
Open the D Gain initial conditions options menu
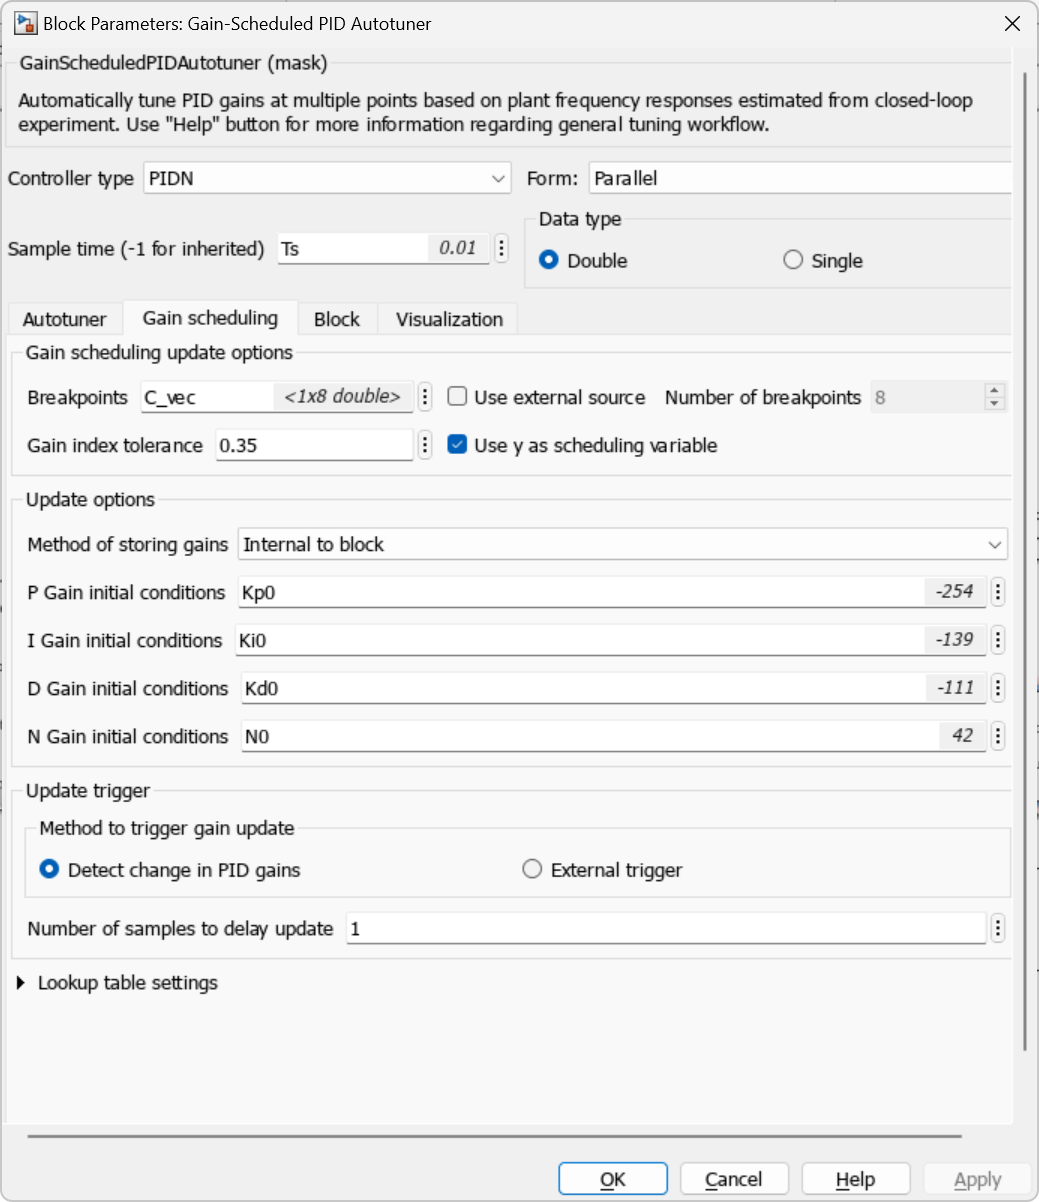click(997, 688)
